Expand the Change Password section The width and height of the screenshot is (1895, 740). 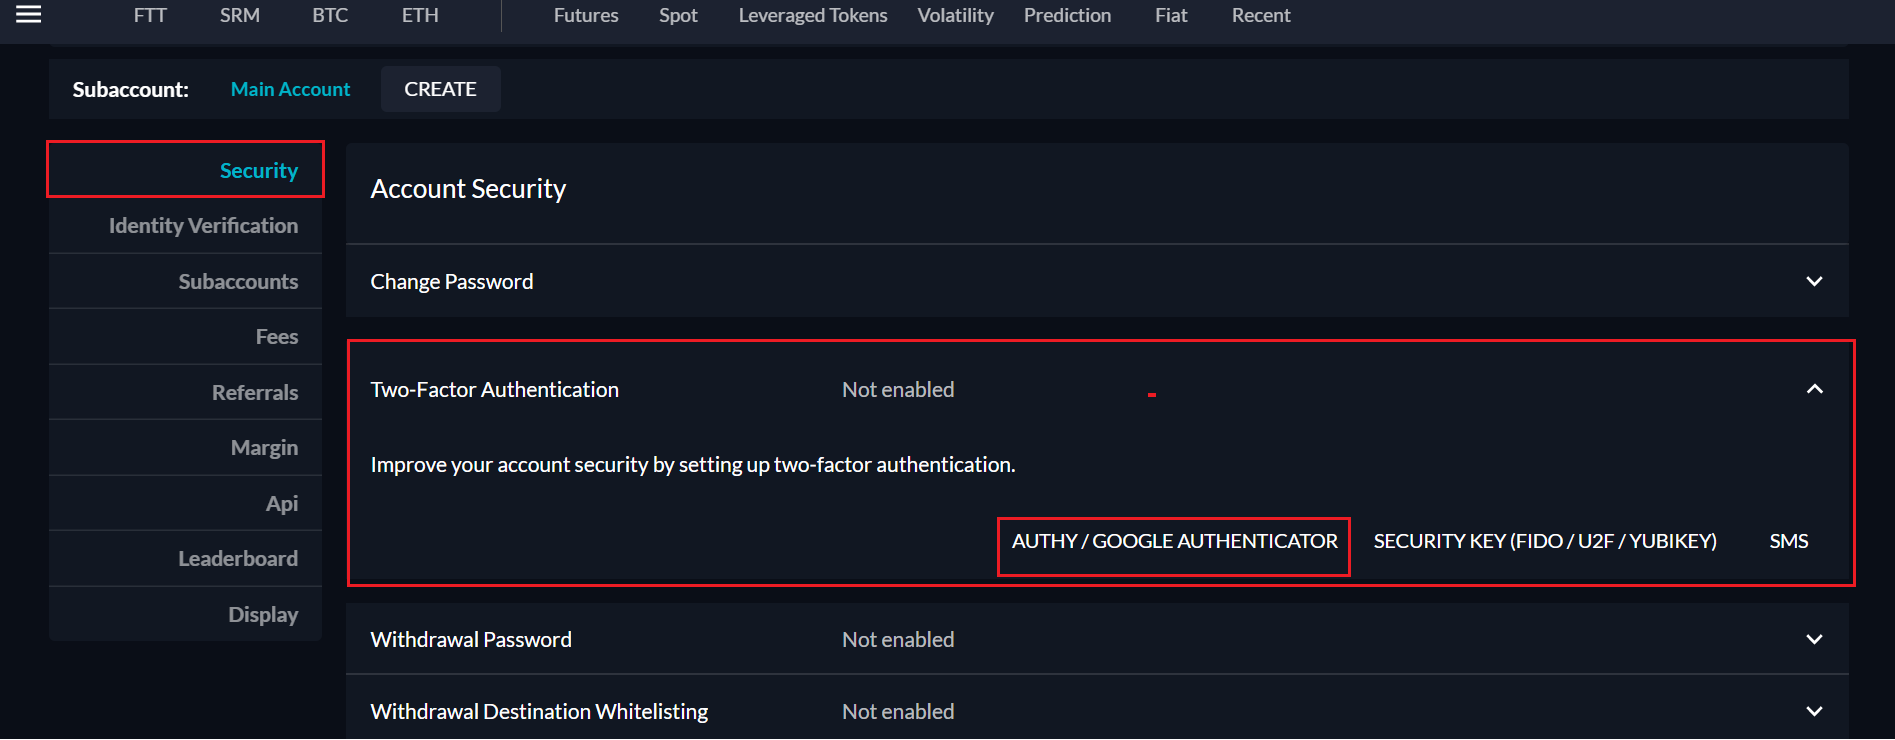click(x=1814, y=281)
